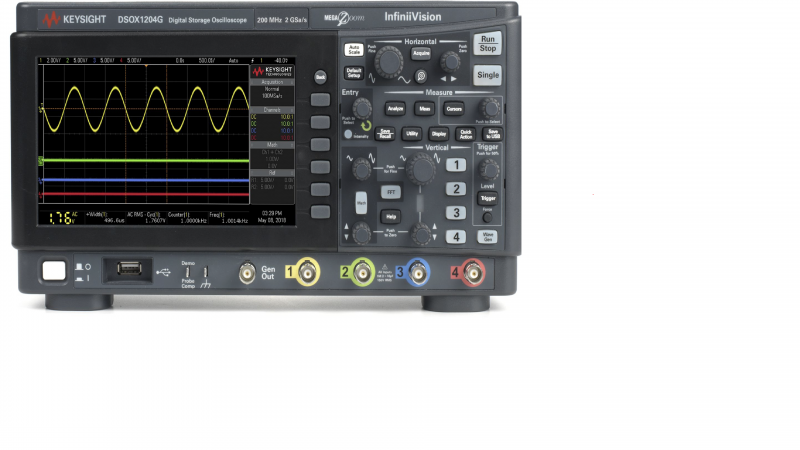Image resolution: width=800 pixels, height=450 pixels.
Task: Click the Math scale knob above the Math key
Action: 361,169
